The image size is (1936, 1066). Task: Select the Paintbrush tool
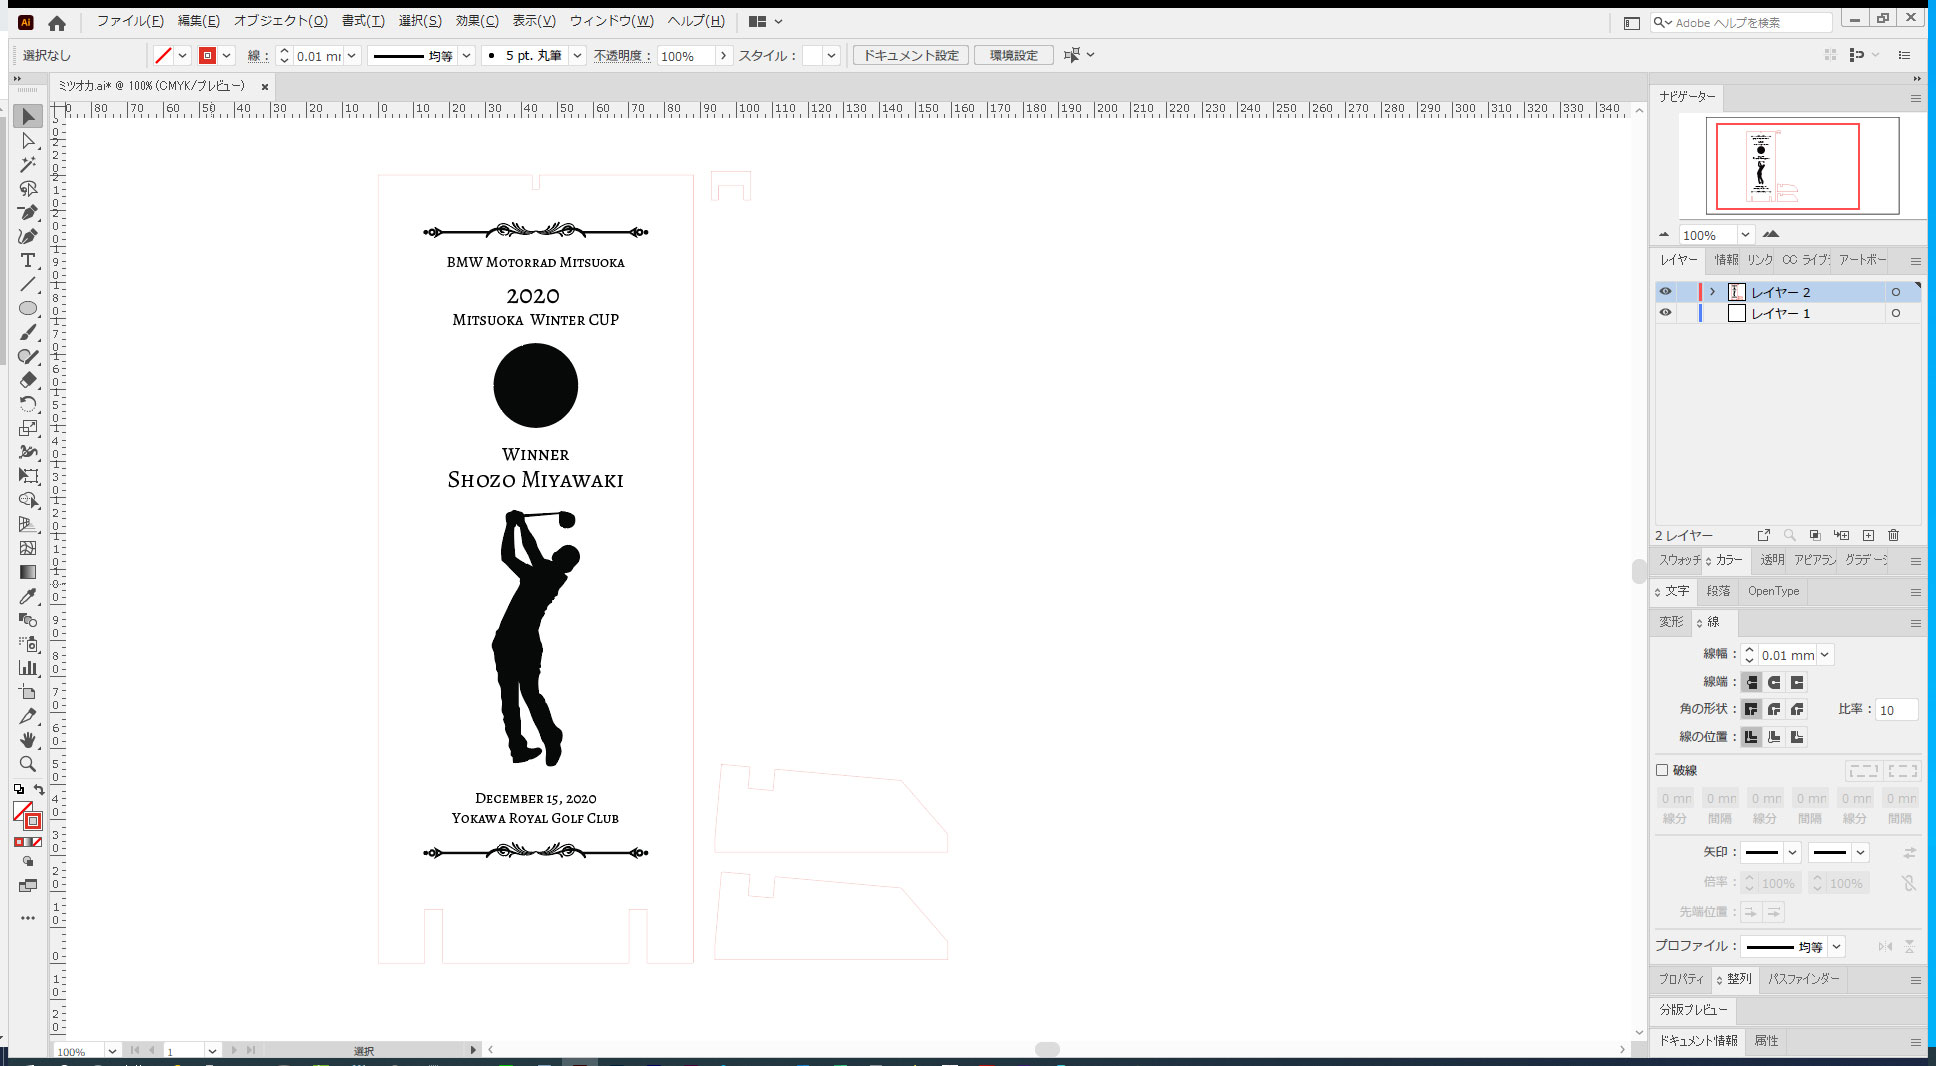pos(28,332)
